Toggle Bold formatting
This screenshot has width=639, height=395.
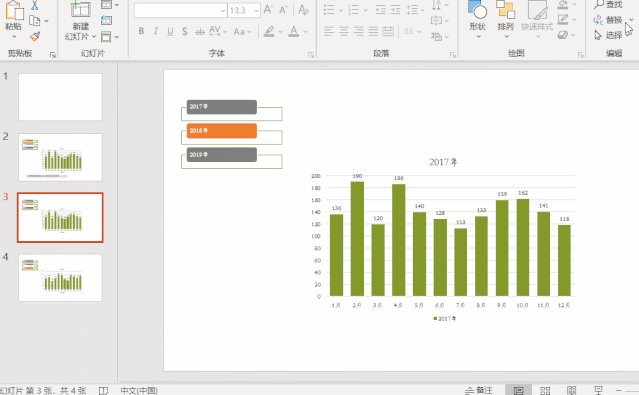[x=141, y=31]
